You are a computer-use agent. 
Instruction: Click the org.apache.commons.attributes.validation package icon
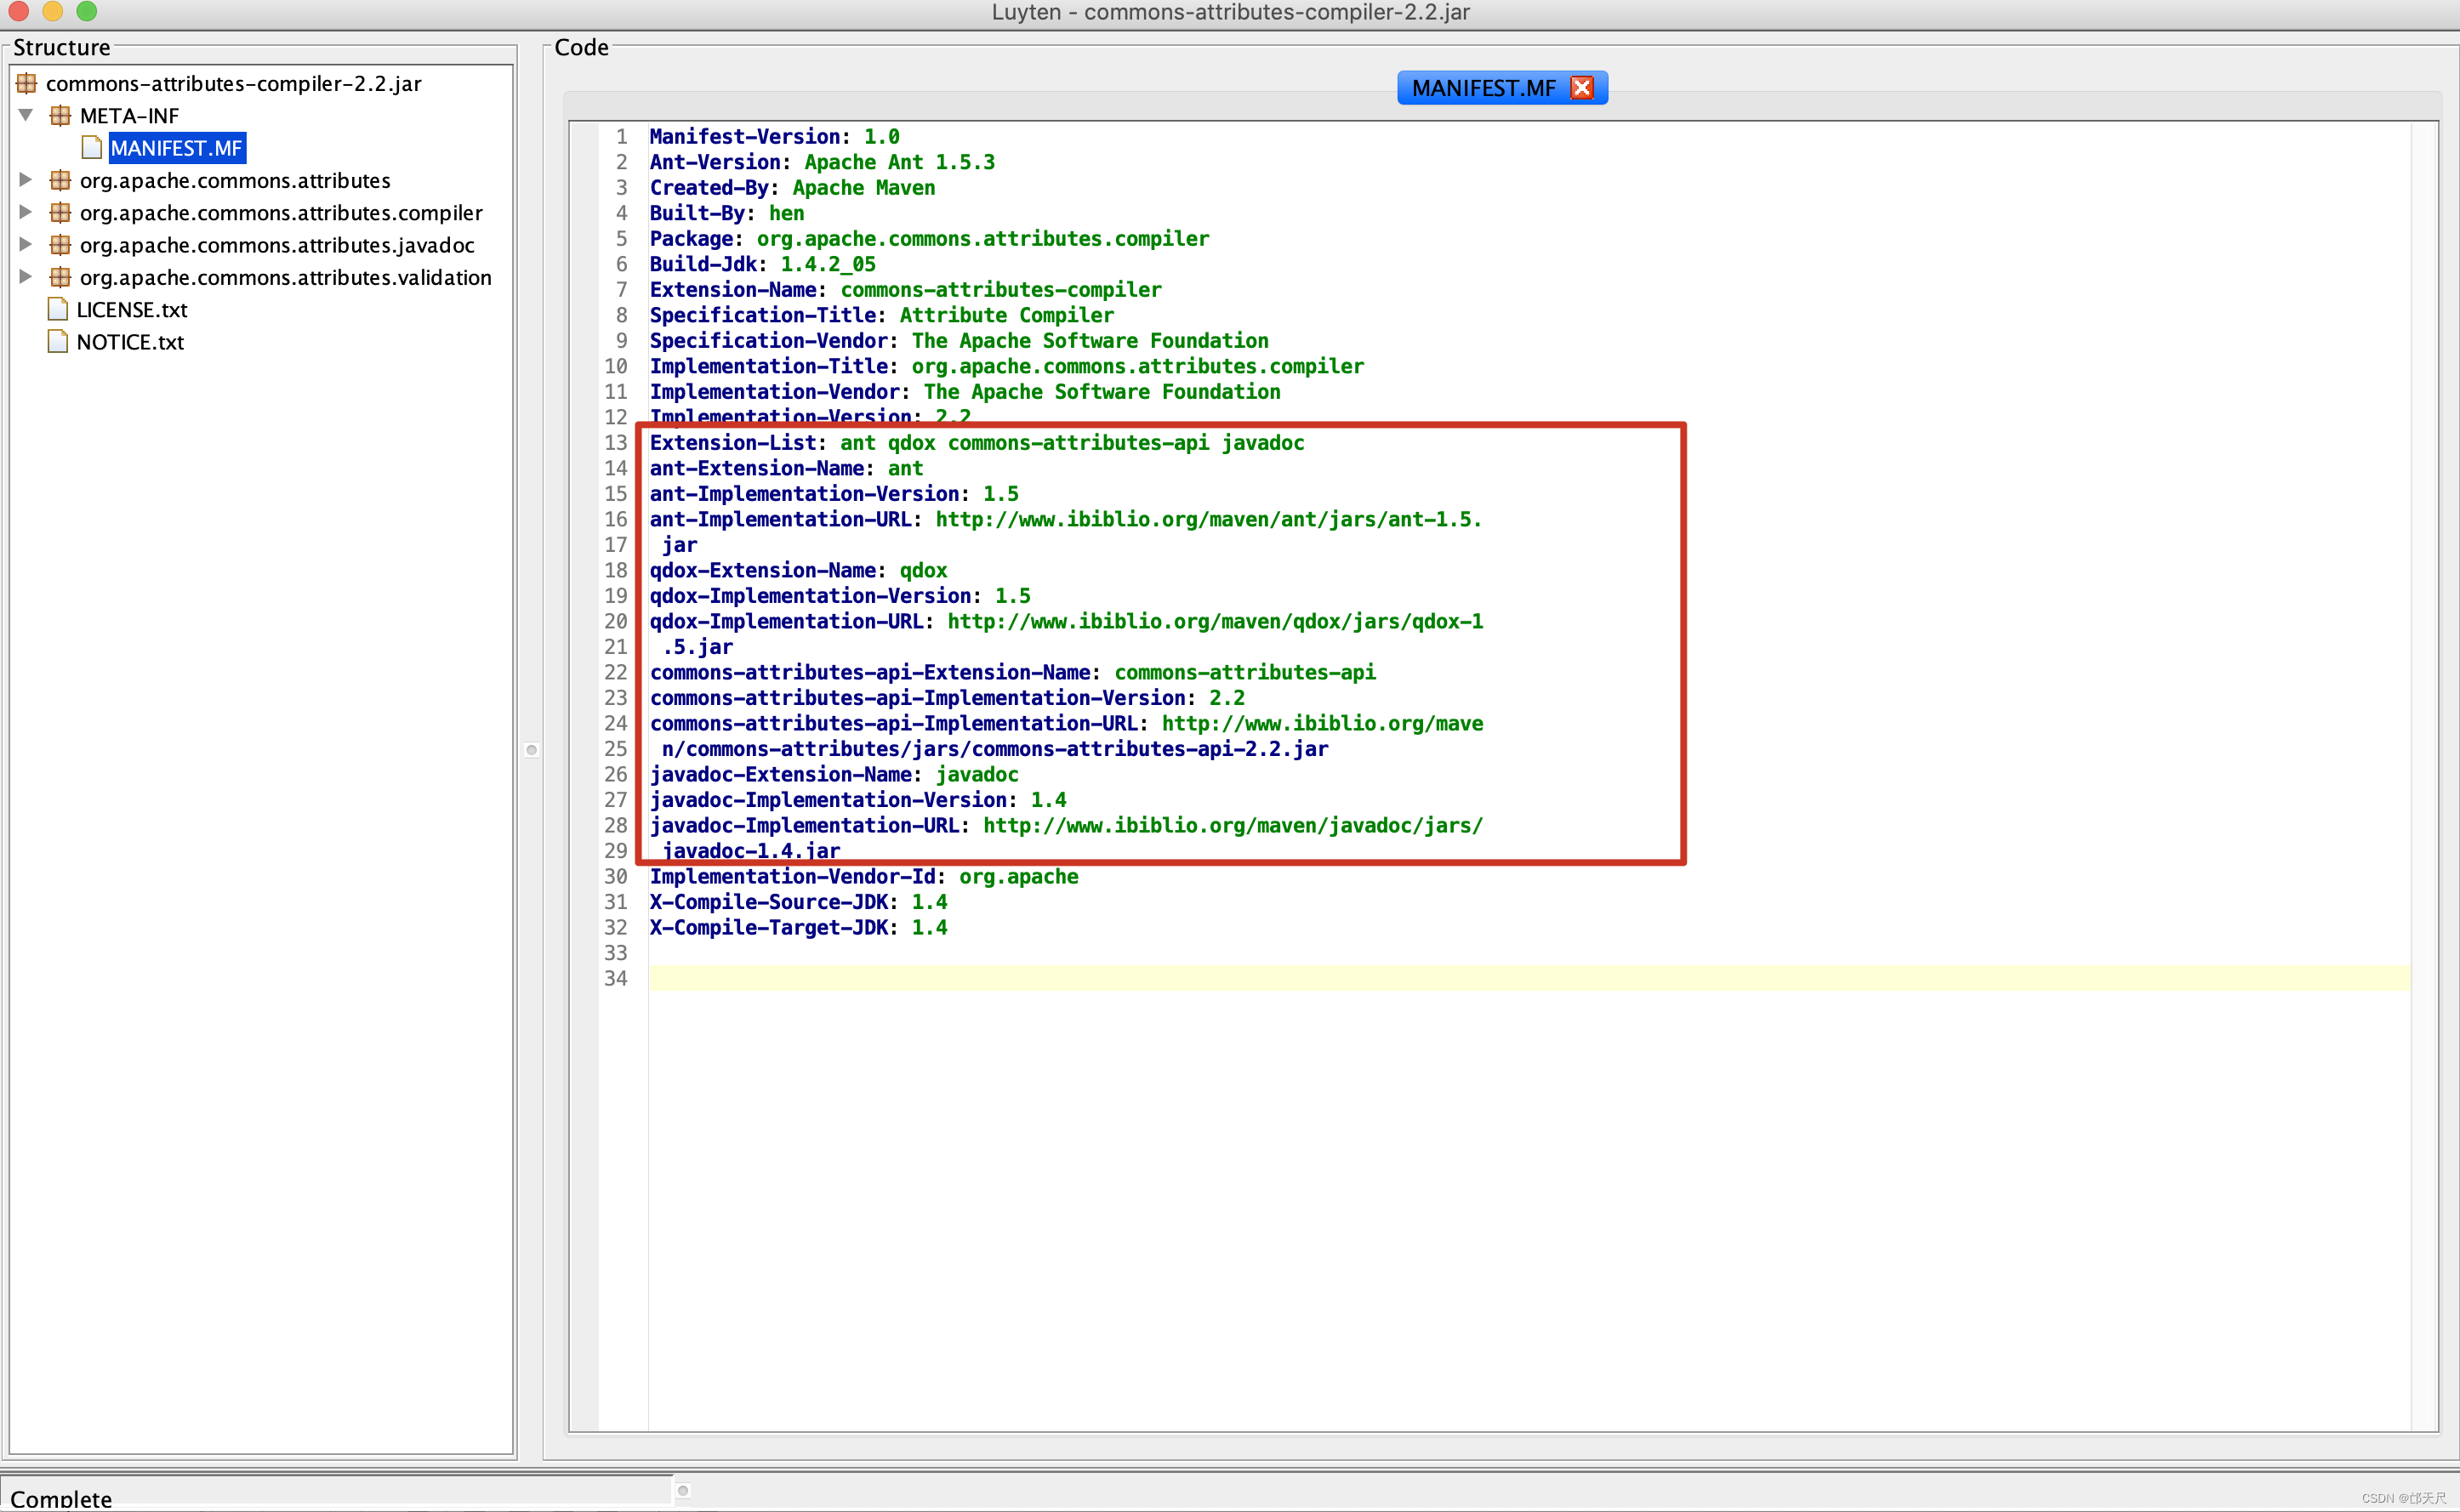pos(60,278)
